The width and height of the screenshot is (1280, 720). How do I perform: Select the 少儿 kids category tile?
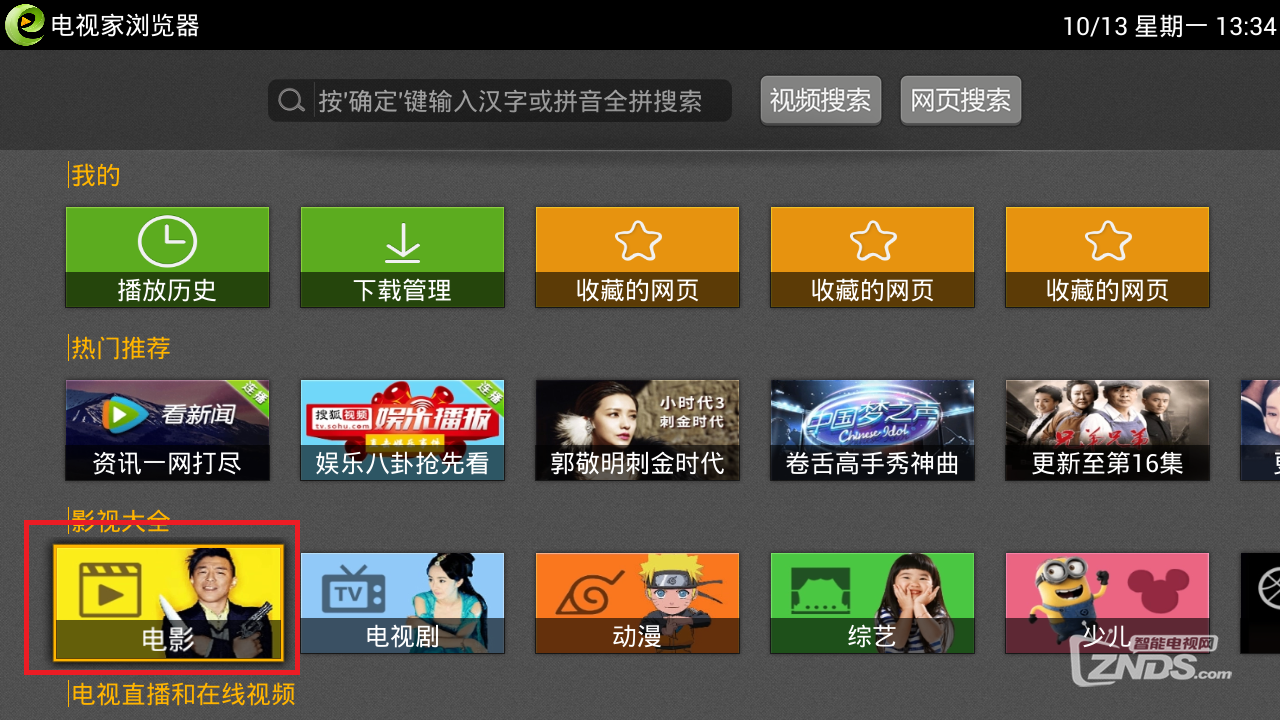coord(1107,603)
